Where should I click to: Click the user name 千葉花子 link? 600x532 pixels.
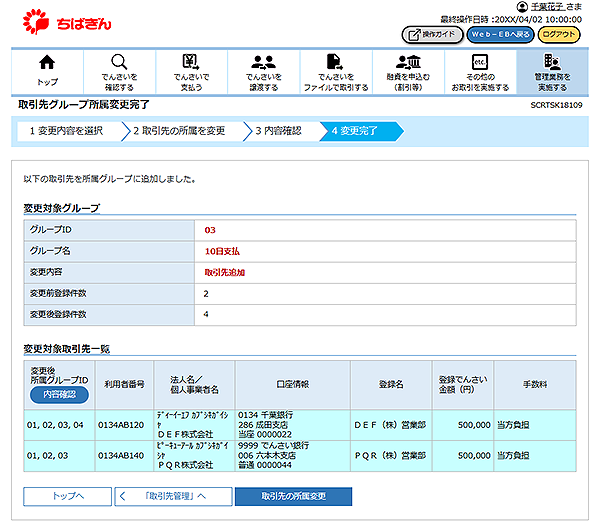pos(547,7)
